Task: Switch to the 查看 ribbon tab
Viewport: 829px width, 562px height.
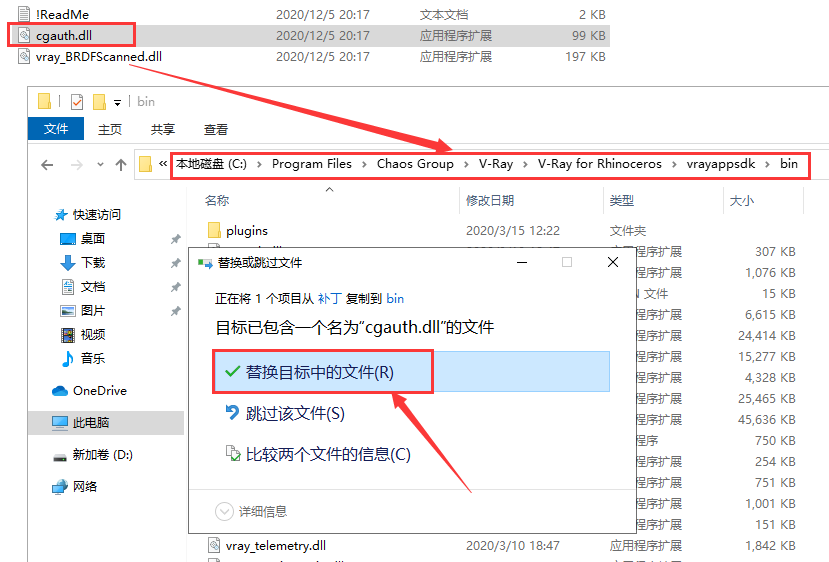Action: click(x=216, y=129)
